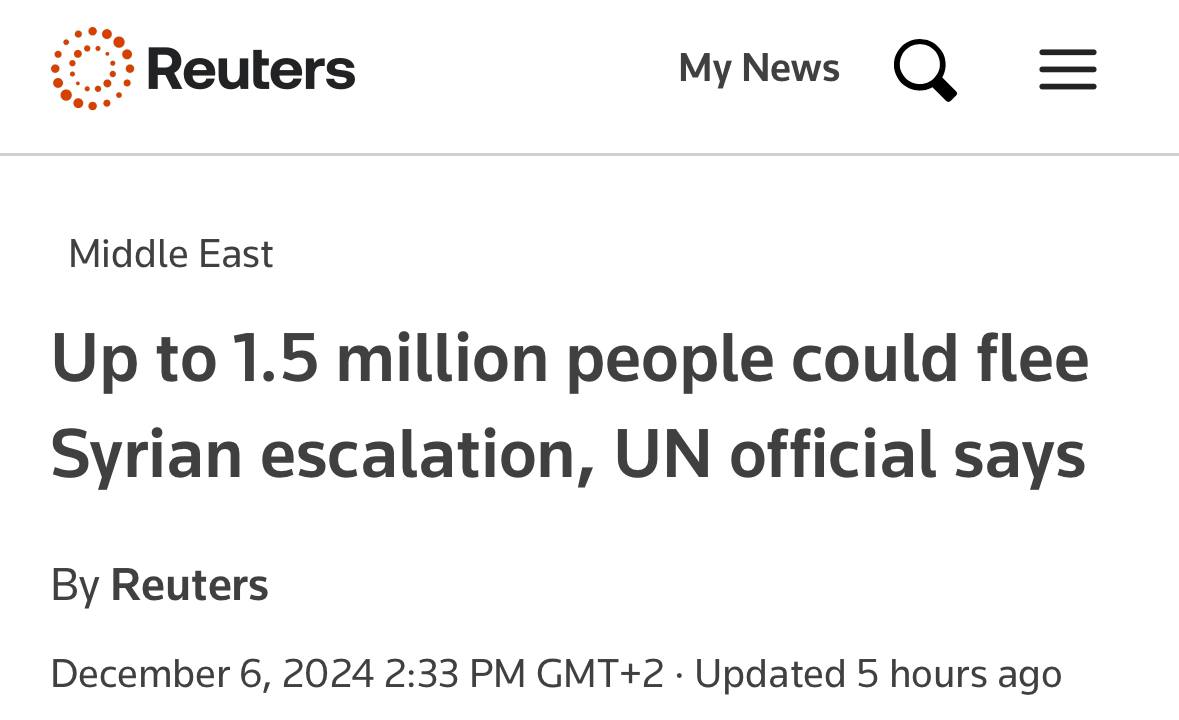Image resolution: width=1179 pixels, height=720 pixels.
Task: Click the '1.5 million' figure in headline
Action: [388, 359]
